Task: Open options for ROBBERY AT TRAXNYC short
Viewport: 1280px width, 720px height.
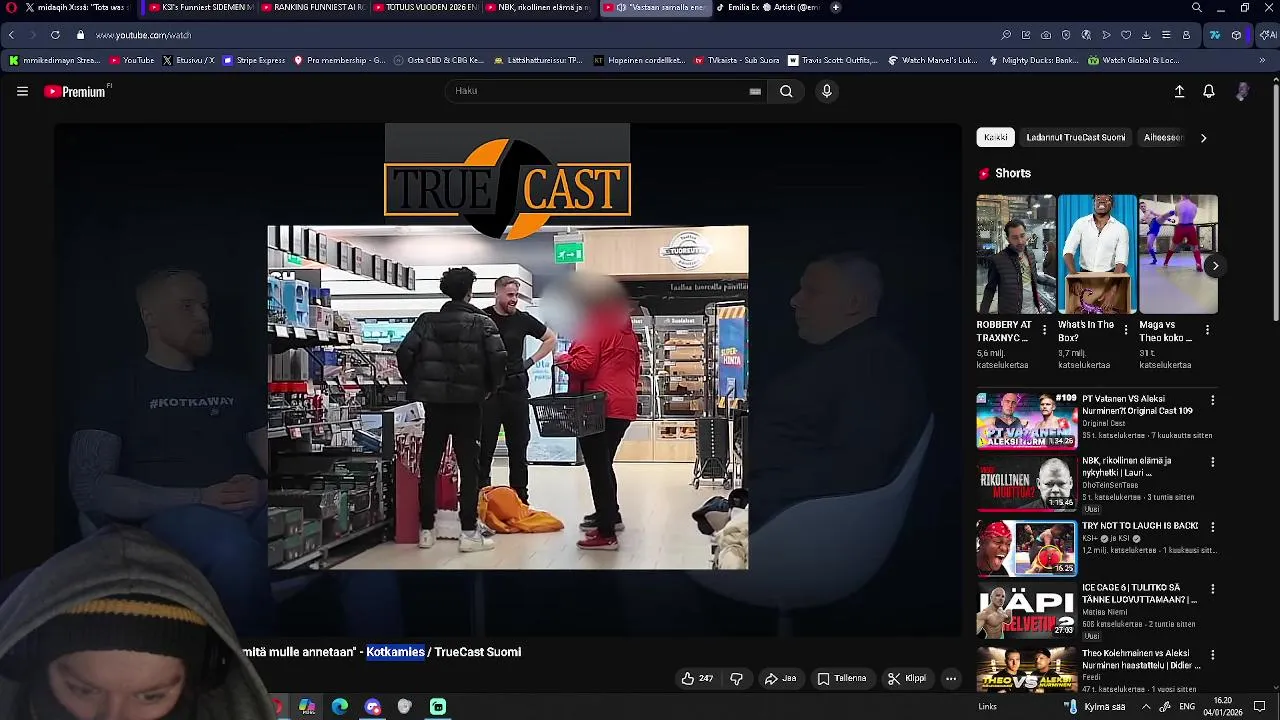Action: click(x=1045, y=329)
